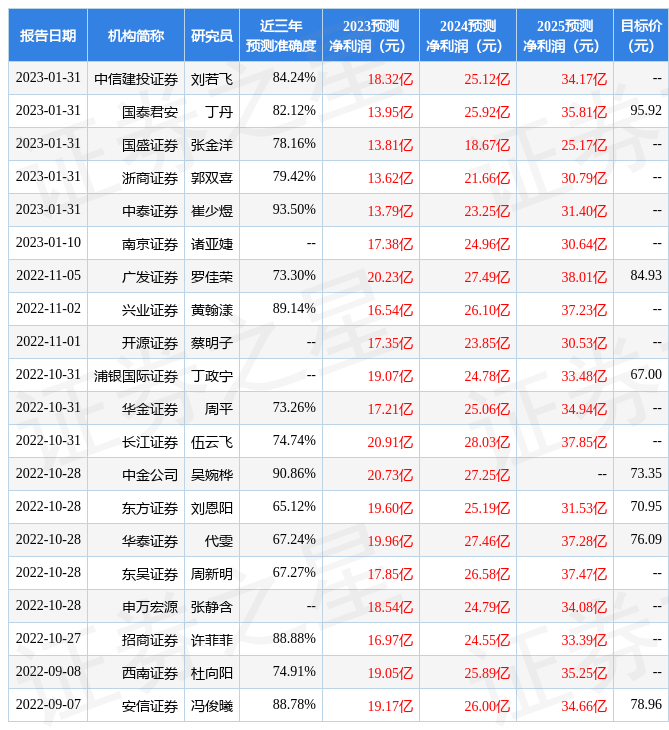Click analyst name 杜向阳
This screenshot has width=669, height=730.
point(212,673)
